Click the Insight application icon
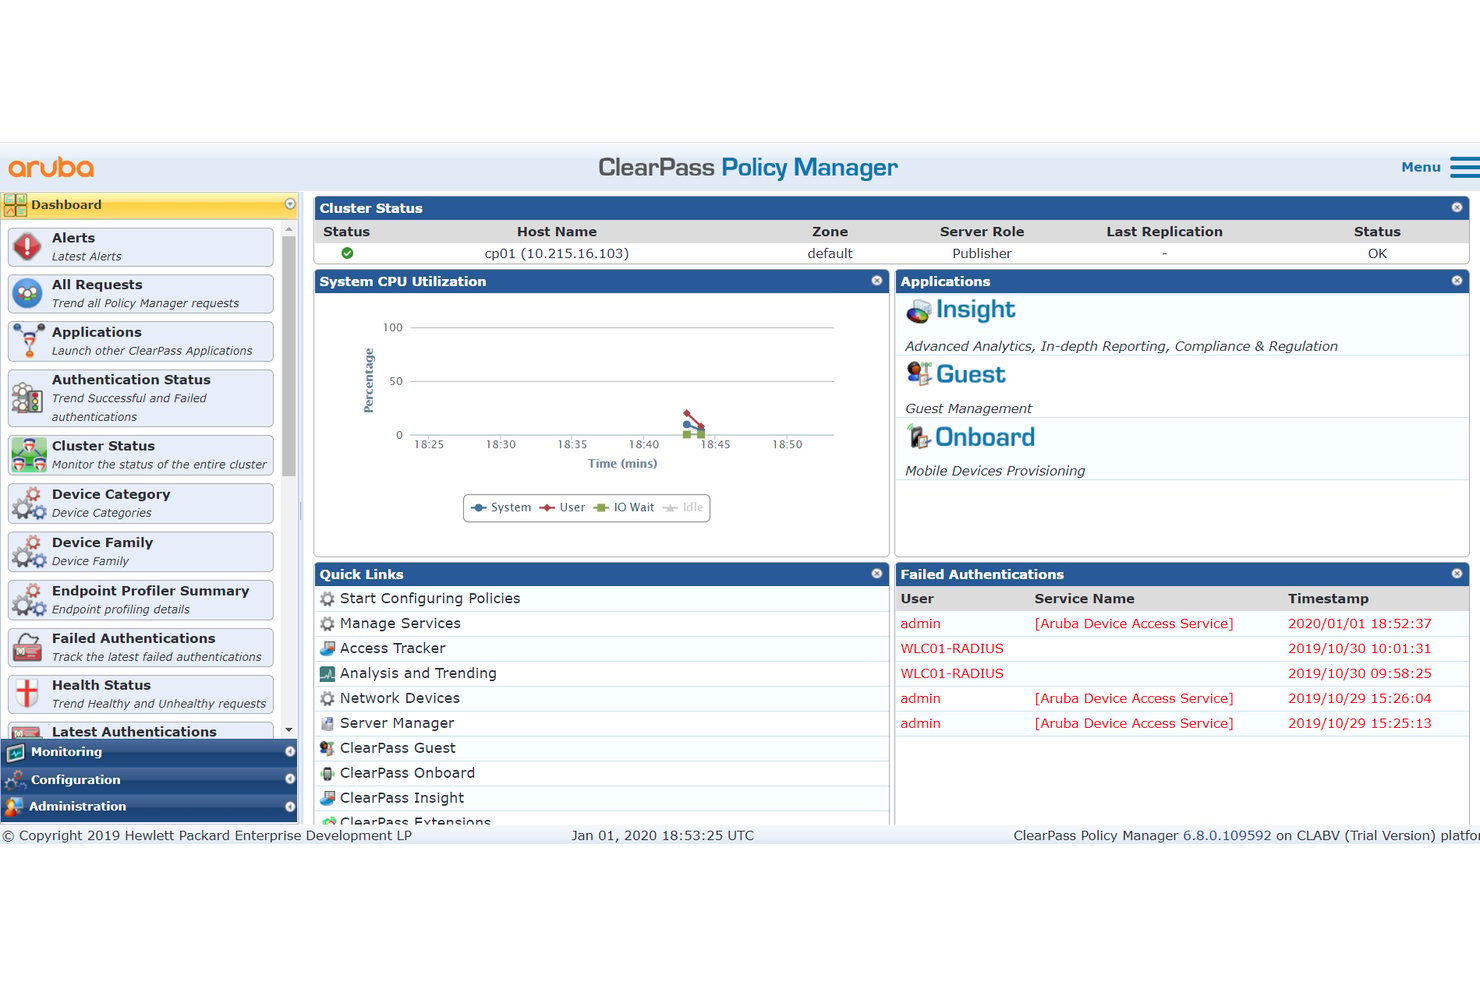Screen dimensions: 1480x987 point(918,312)
